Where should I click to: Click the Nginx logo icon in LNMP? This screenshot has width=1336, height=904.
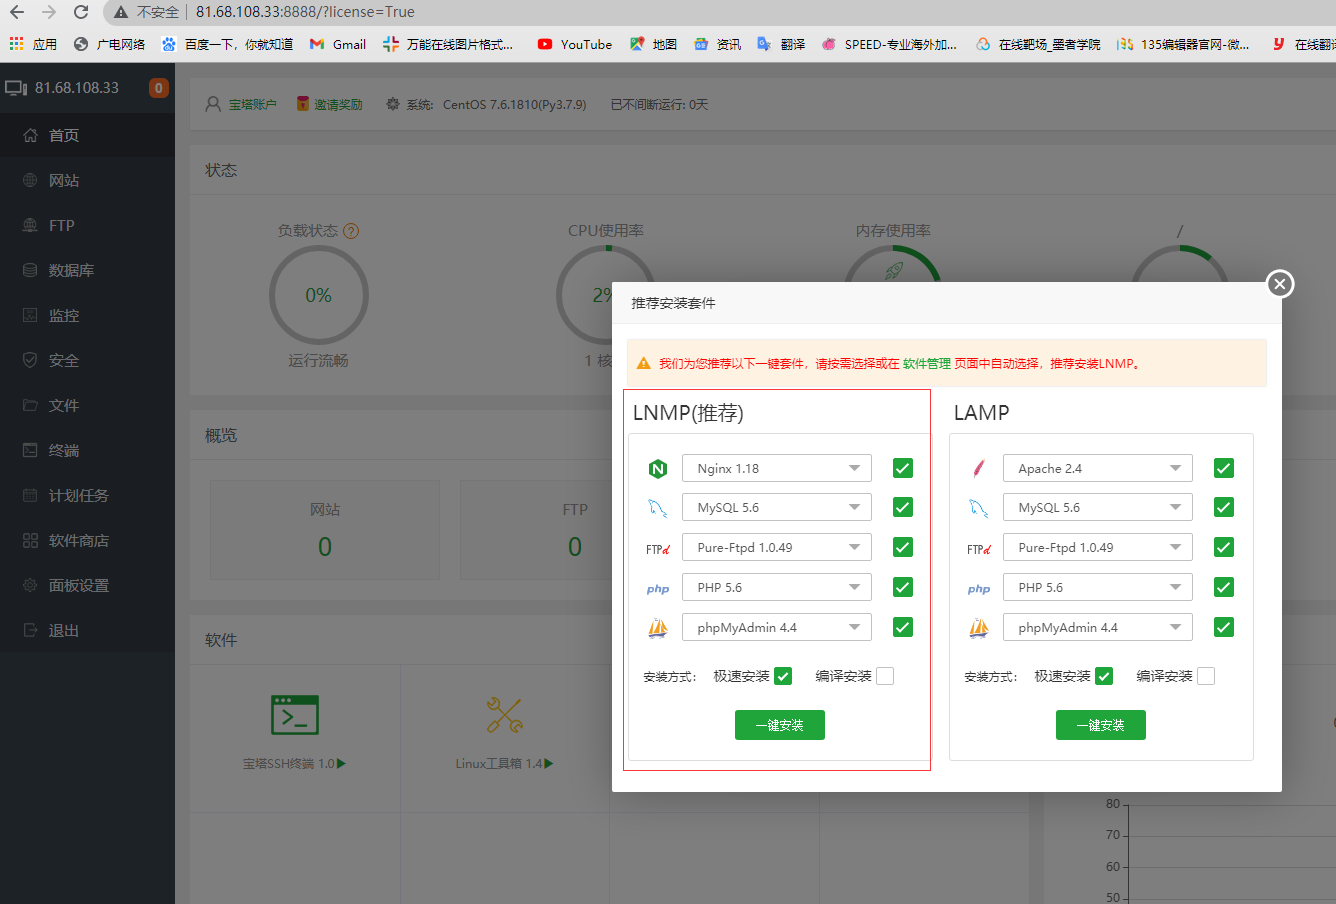click(658, 468)
